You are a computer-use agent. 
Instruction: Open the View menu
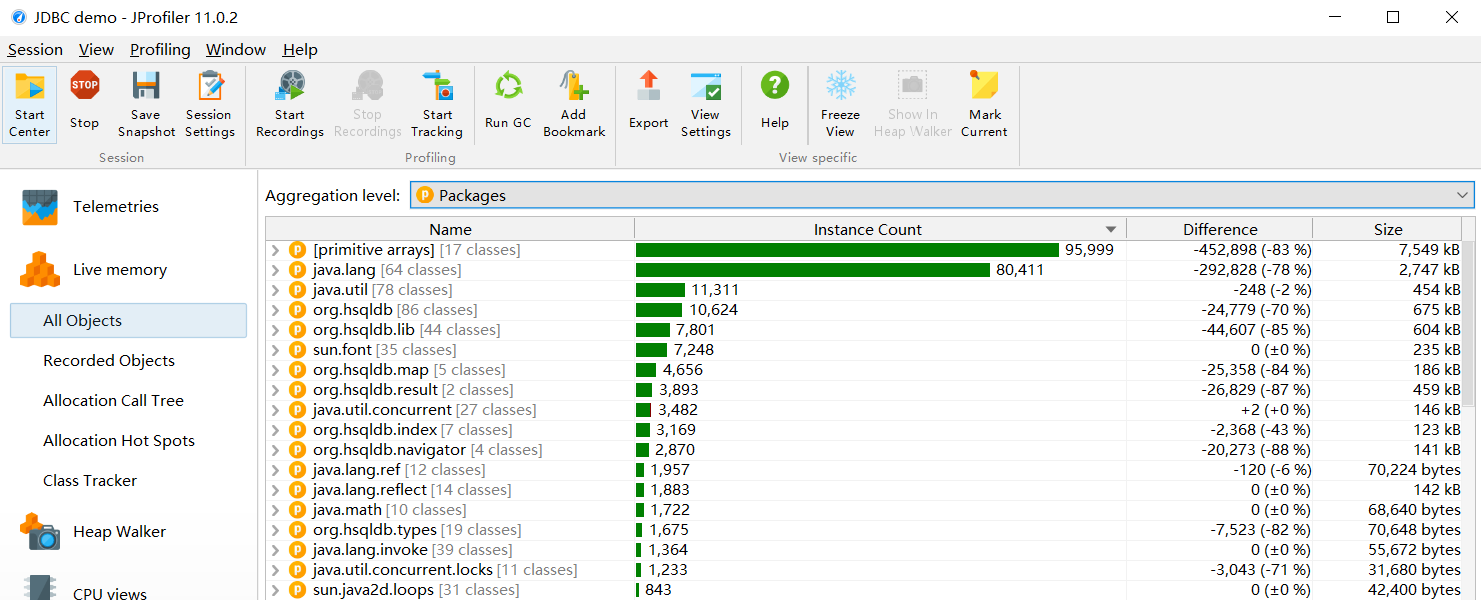coord(96,50)
